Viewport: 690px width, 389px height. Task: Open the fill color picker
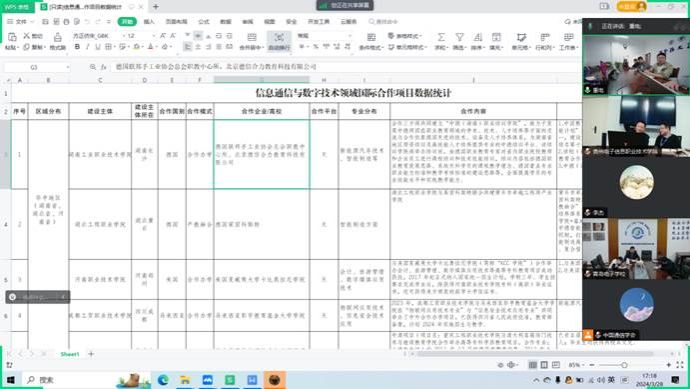coord(137,47)
